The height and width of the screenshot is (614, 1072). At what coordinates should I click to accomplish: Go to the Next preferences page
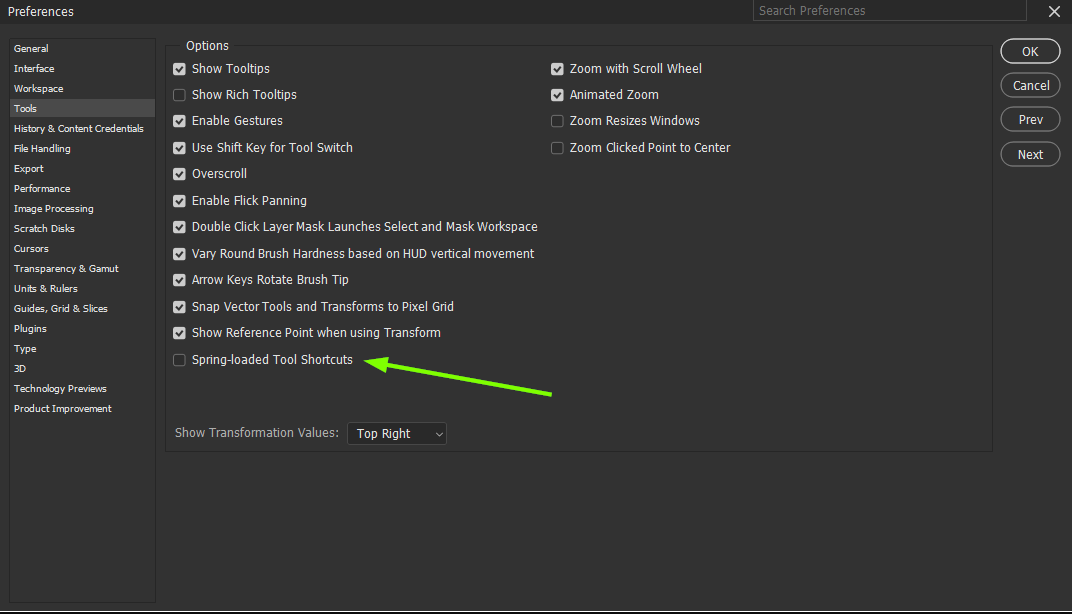(1030, 154)
